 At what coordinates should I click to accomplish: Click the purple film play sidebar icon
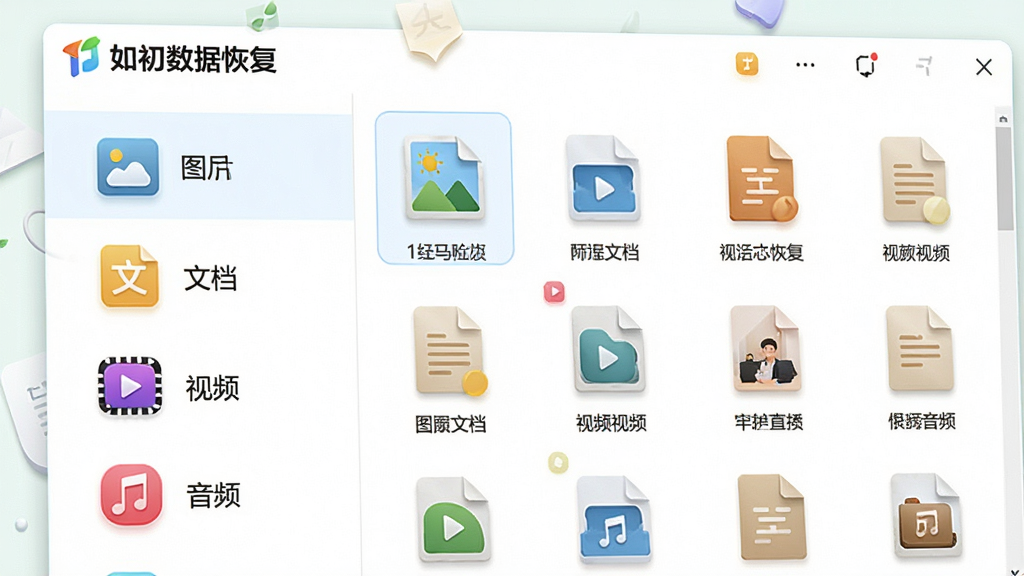coord(130,386)
